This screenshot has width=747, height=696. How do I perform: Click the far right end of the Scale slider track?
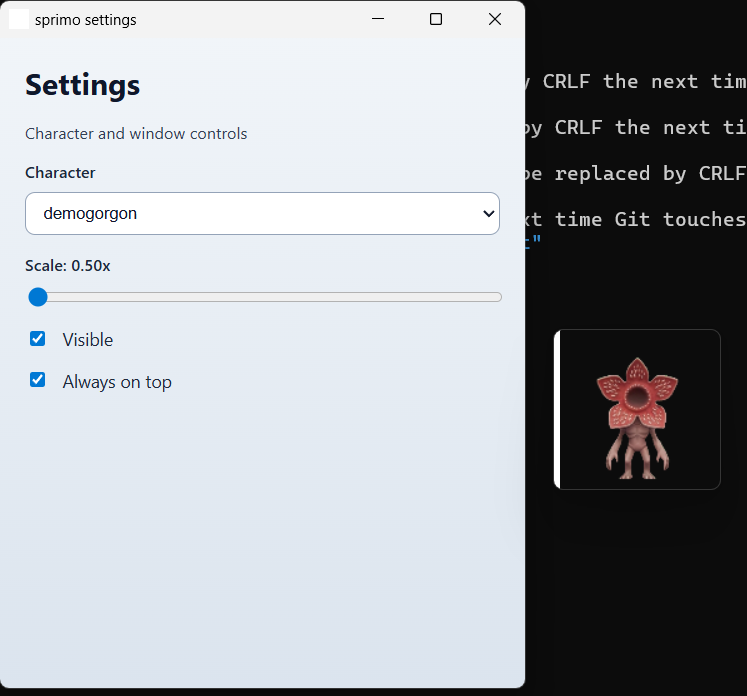tap(499, 297)
